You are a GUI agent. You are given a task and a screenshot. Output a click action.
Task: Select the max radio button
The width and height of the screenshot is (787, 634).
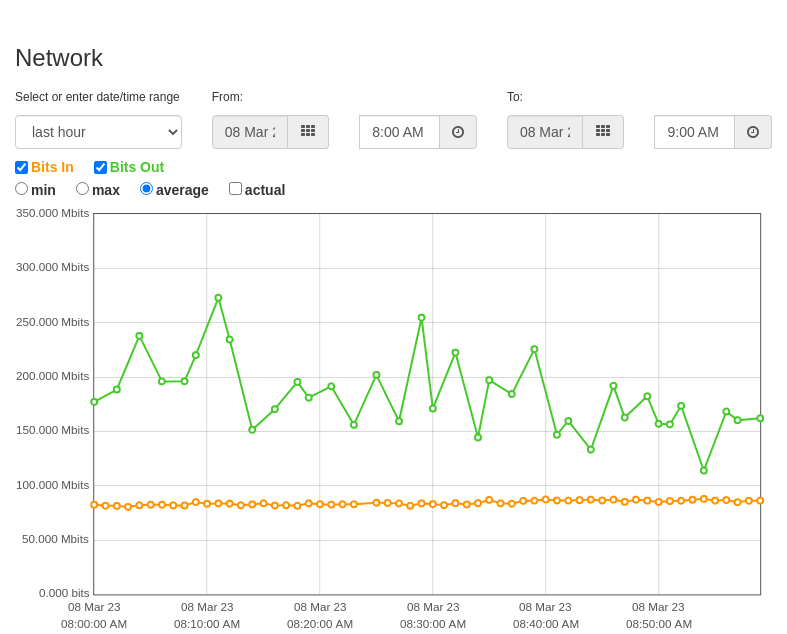(x=82, y=189)
